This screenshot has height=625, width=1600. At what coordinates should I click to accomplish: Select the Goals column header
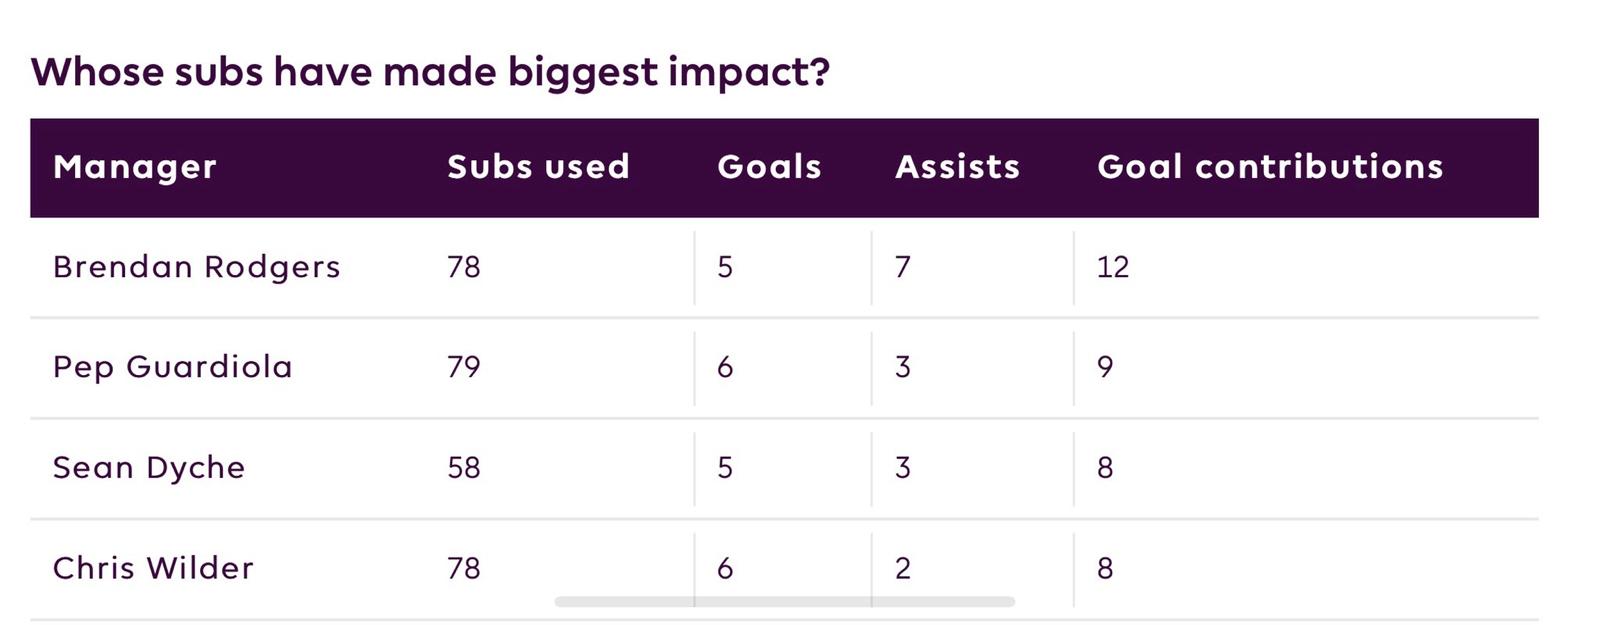(769, 167)
